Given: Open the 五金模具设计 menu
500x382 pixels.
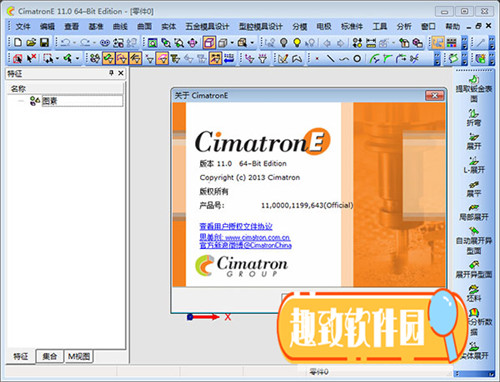Looking at the screenshot, I should pyautogui.click(x=207, y=26).
